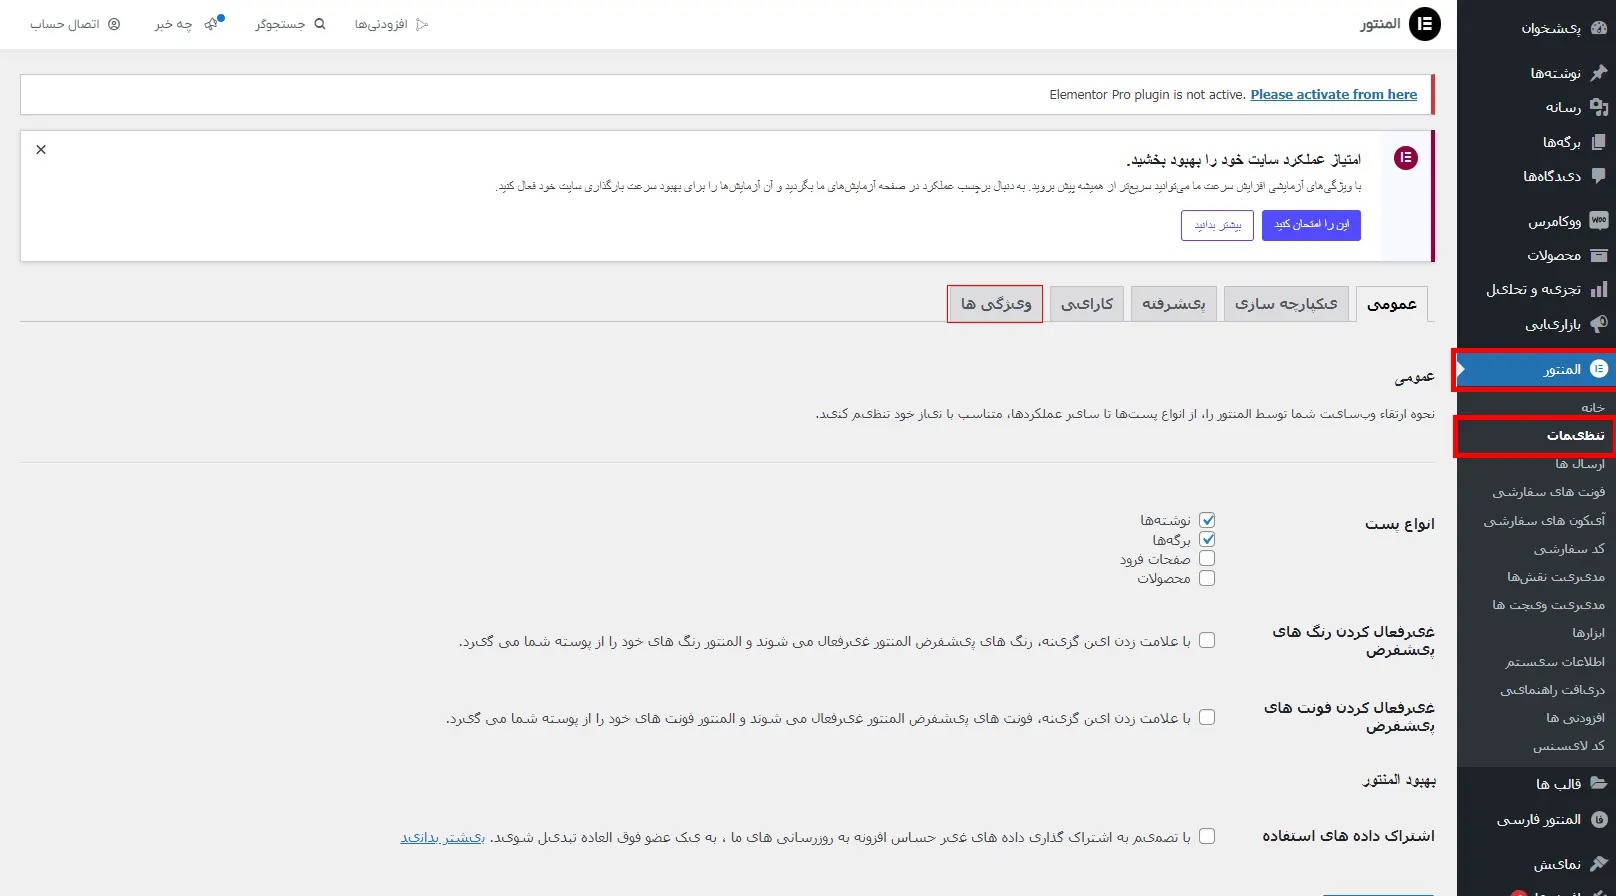Check usage data sharing checkbox
Viewport: 1616px width, 896px height.
(x=1207, y=836)
